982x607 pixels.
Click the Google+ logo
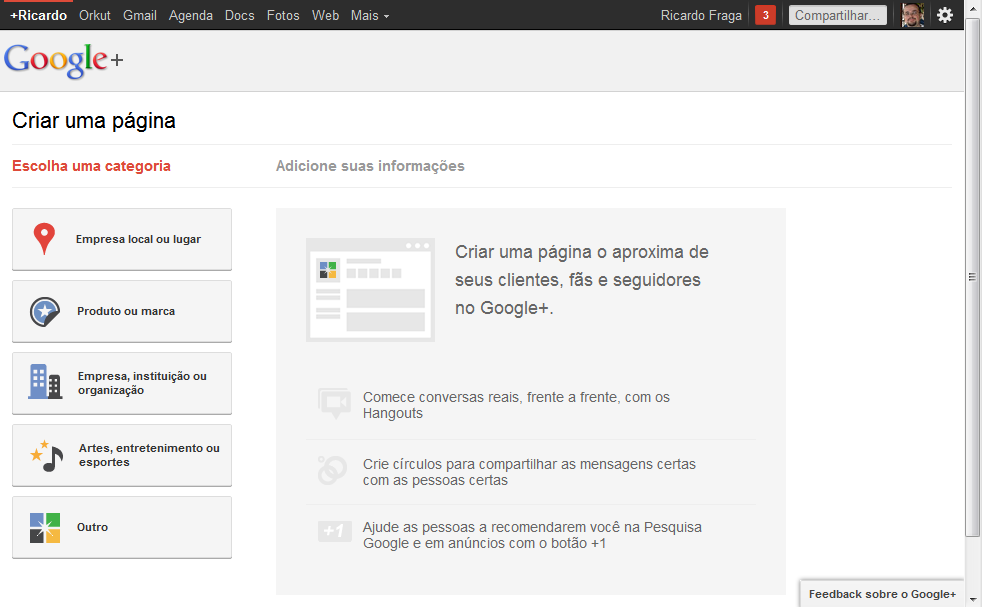point(62,61)
